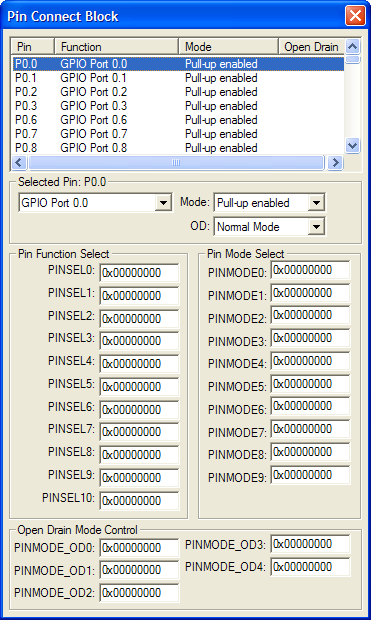Click Pull-up enabled mode cell for P0.7

221,134
